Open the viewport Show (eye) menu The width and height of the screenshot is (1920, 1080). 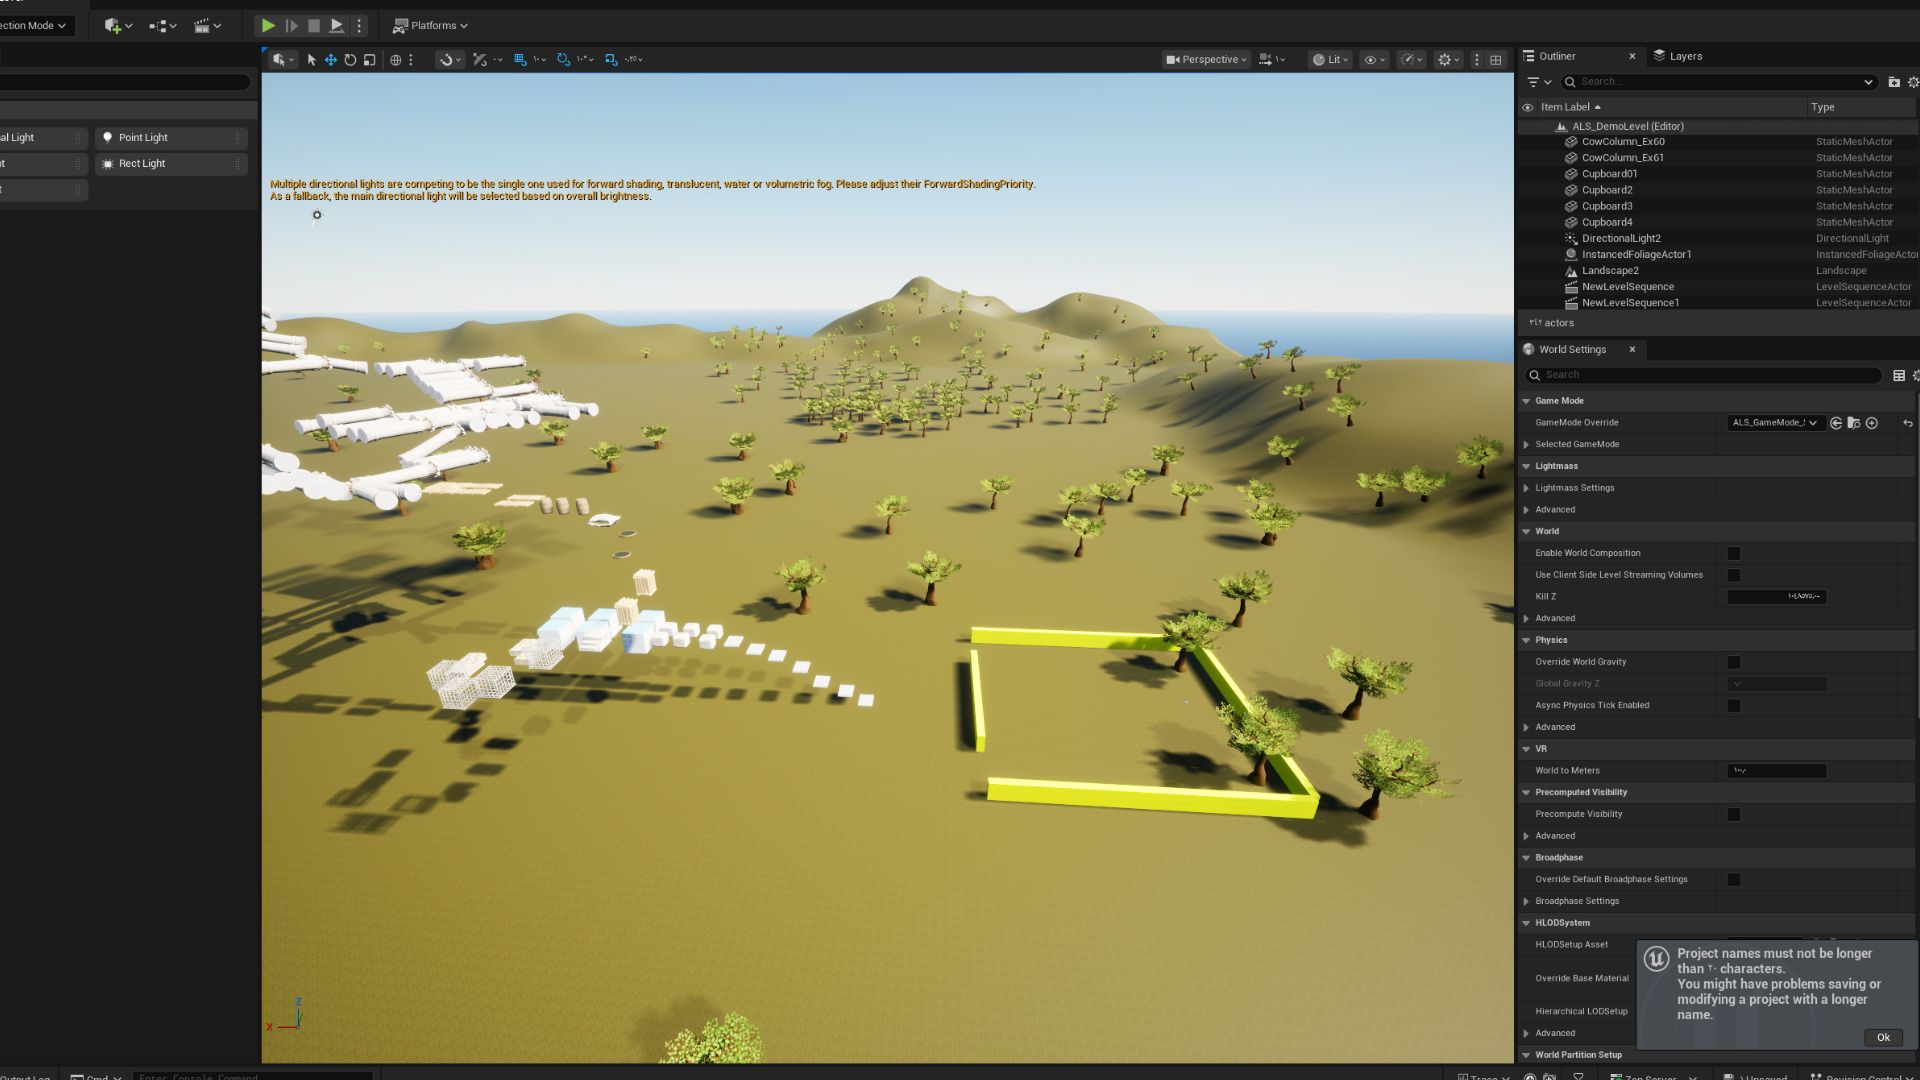coord(1375,60)
